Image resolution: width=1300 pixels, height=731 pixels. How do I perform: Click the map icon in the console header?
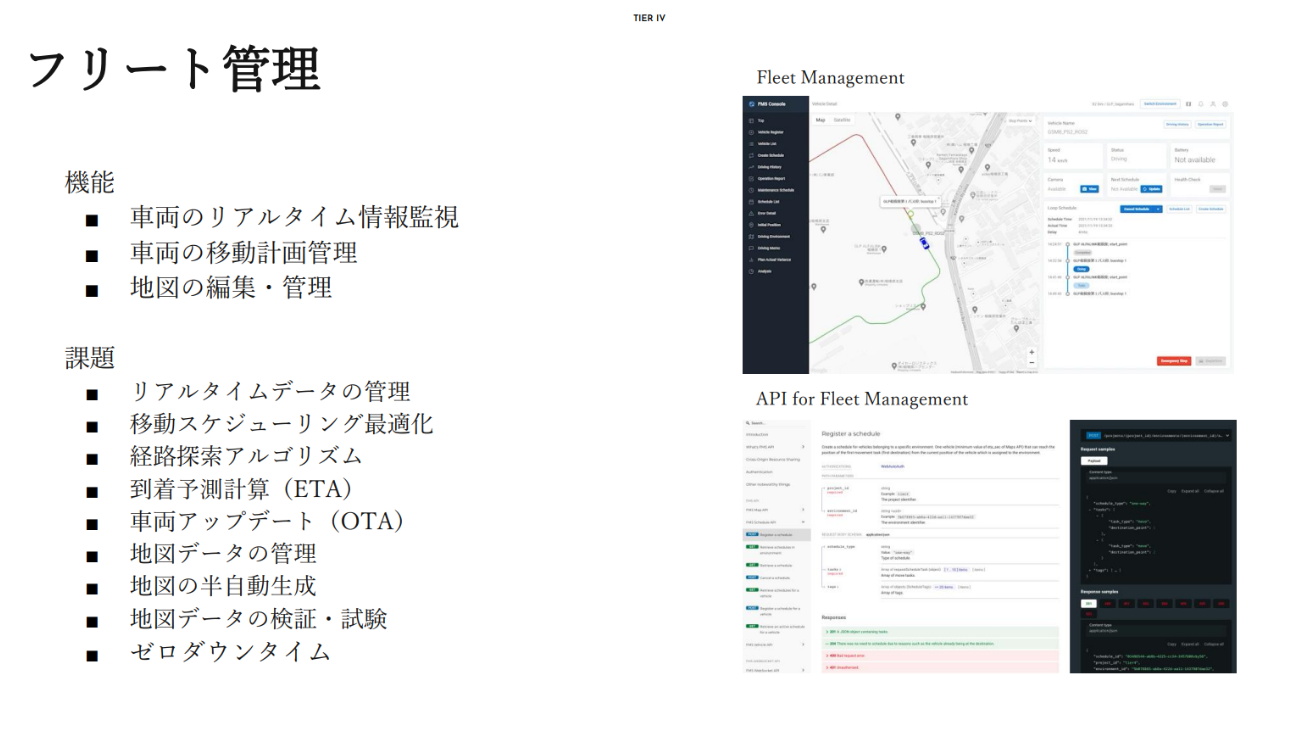1188,104
